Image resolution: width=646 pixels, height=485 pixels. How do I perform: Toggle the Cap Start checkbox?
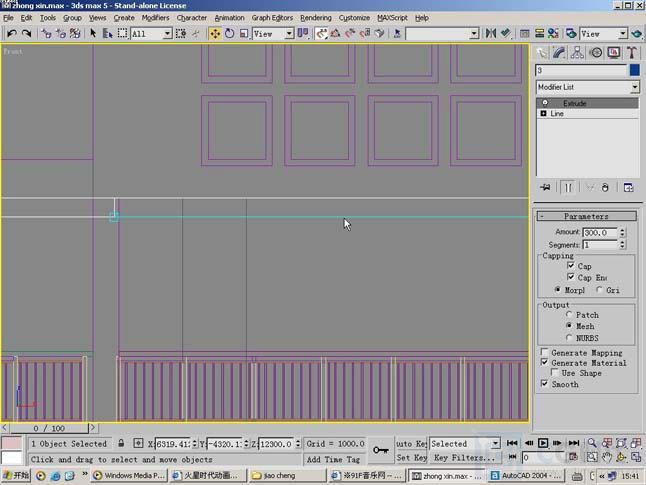click(x=571, y=266)
